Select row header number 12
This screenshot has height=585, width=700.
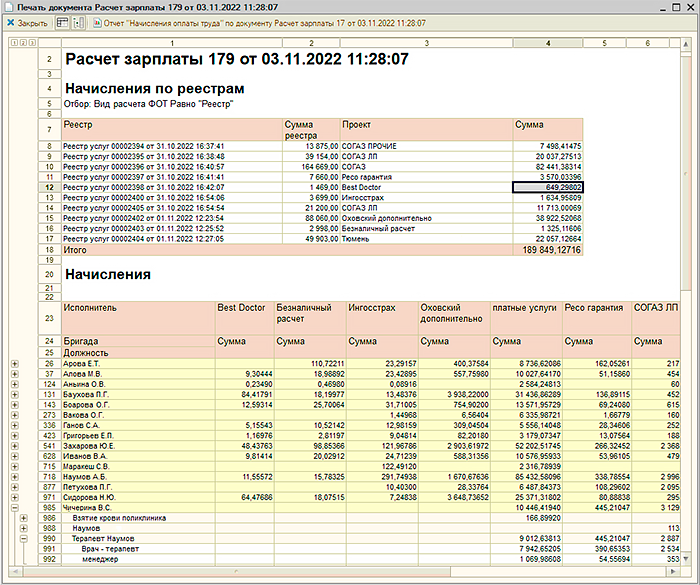click(x=47, y=186)
